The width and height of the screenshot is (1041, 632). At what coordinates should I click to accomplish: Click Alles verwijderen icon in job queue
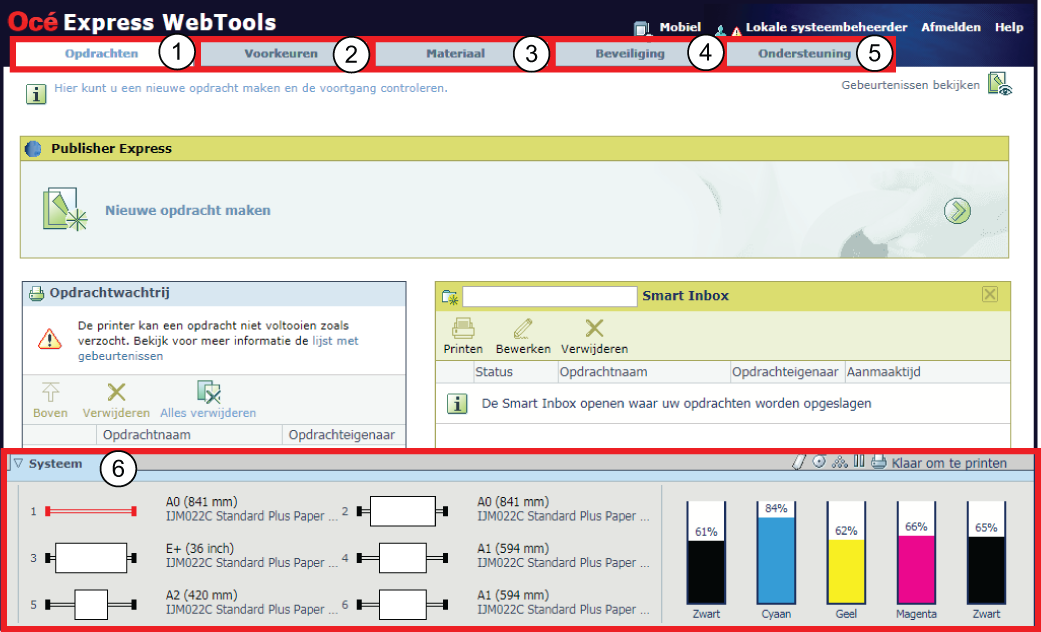[x=208, y=393]
